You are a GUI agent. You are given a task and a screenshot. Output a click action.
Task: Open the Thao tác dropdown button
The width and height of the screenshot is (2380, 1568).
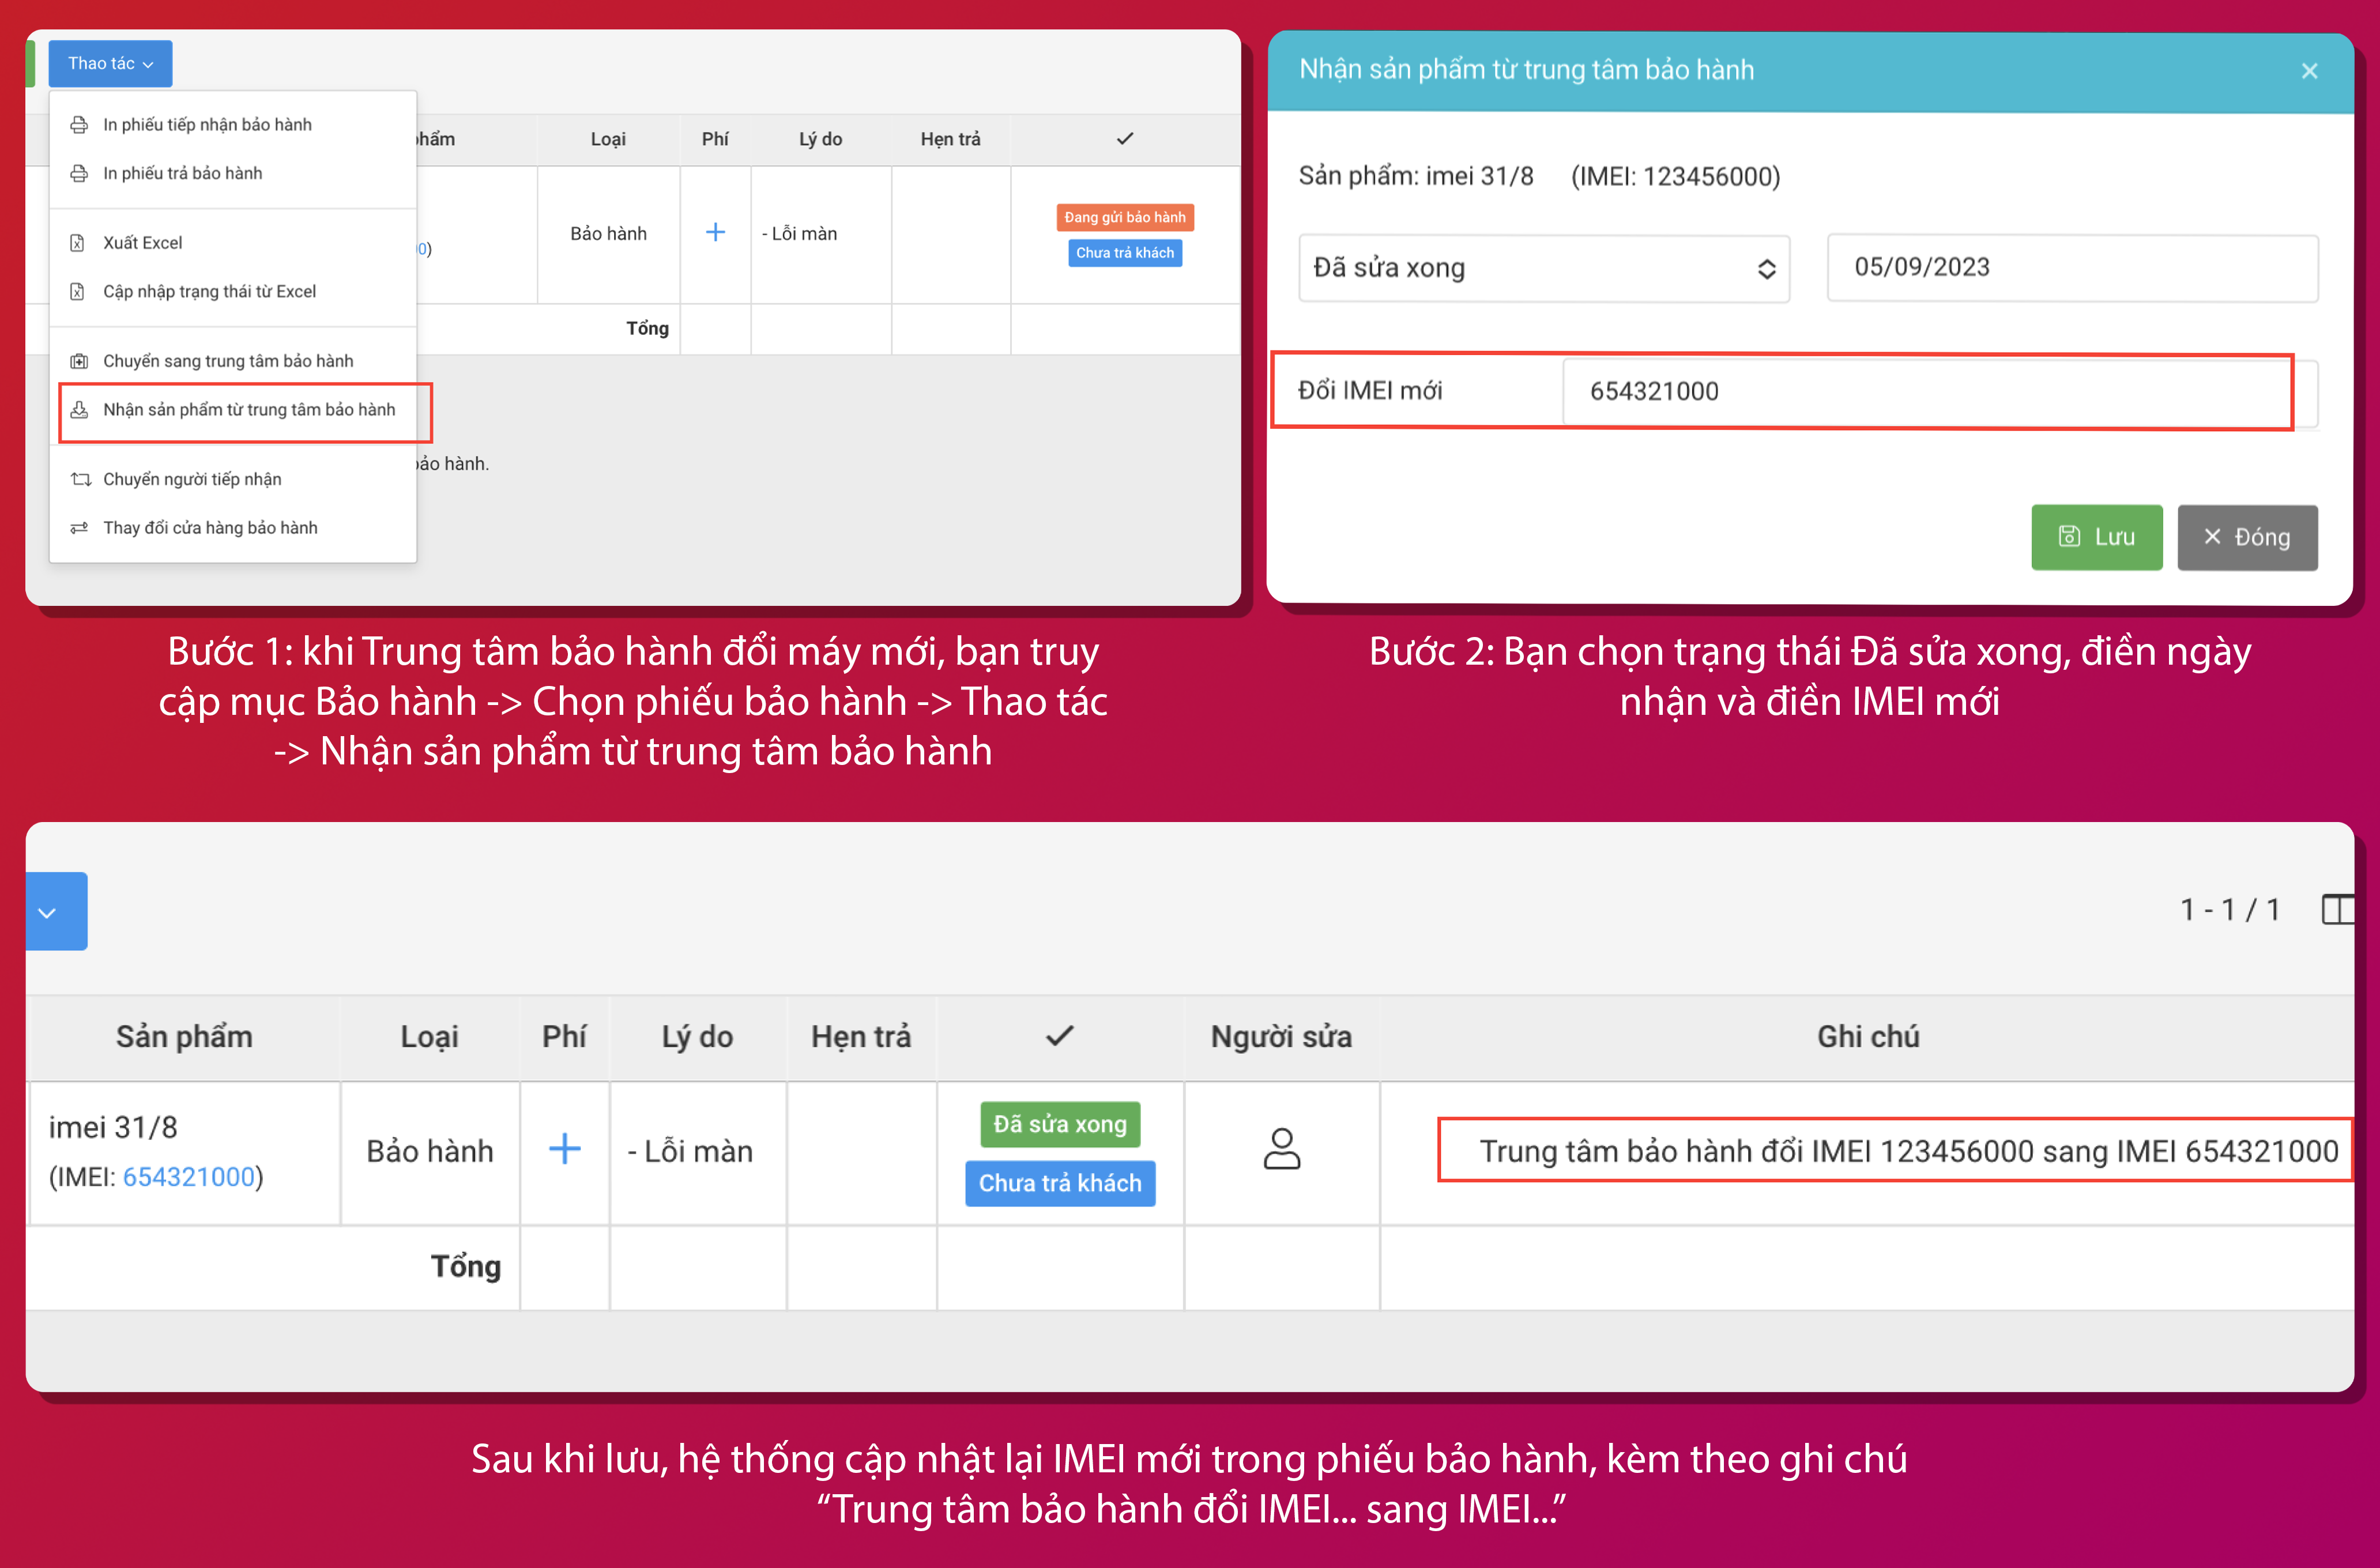(x=110, y=64)
